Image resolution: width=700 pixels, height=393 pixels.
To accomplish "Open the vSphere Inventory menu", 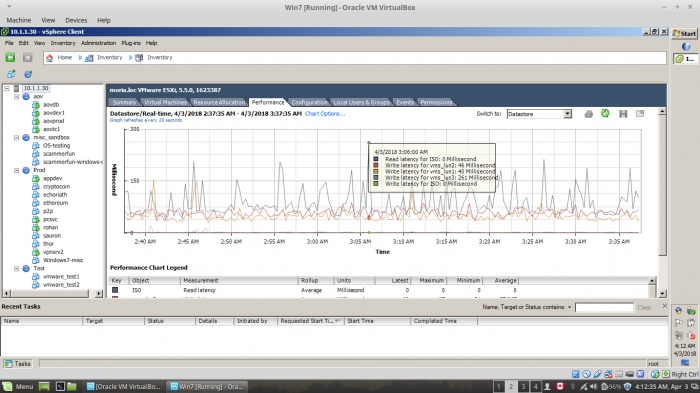I will coord(63,43).
